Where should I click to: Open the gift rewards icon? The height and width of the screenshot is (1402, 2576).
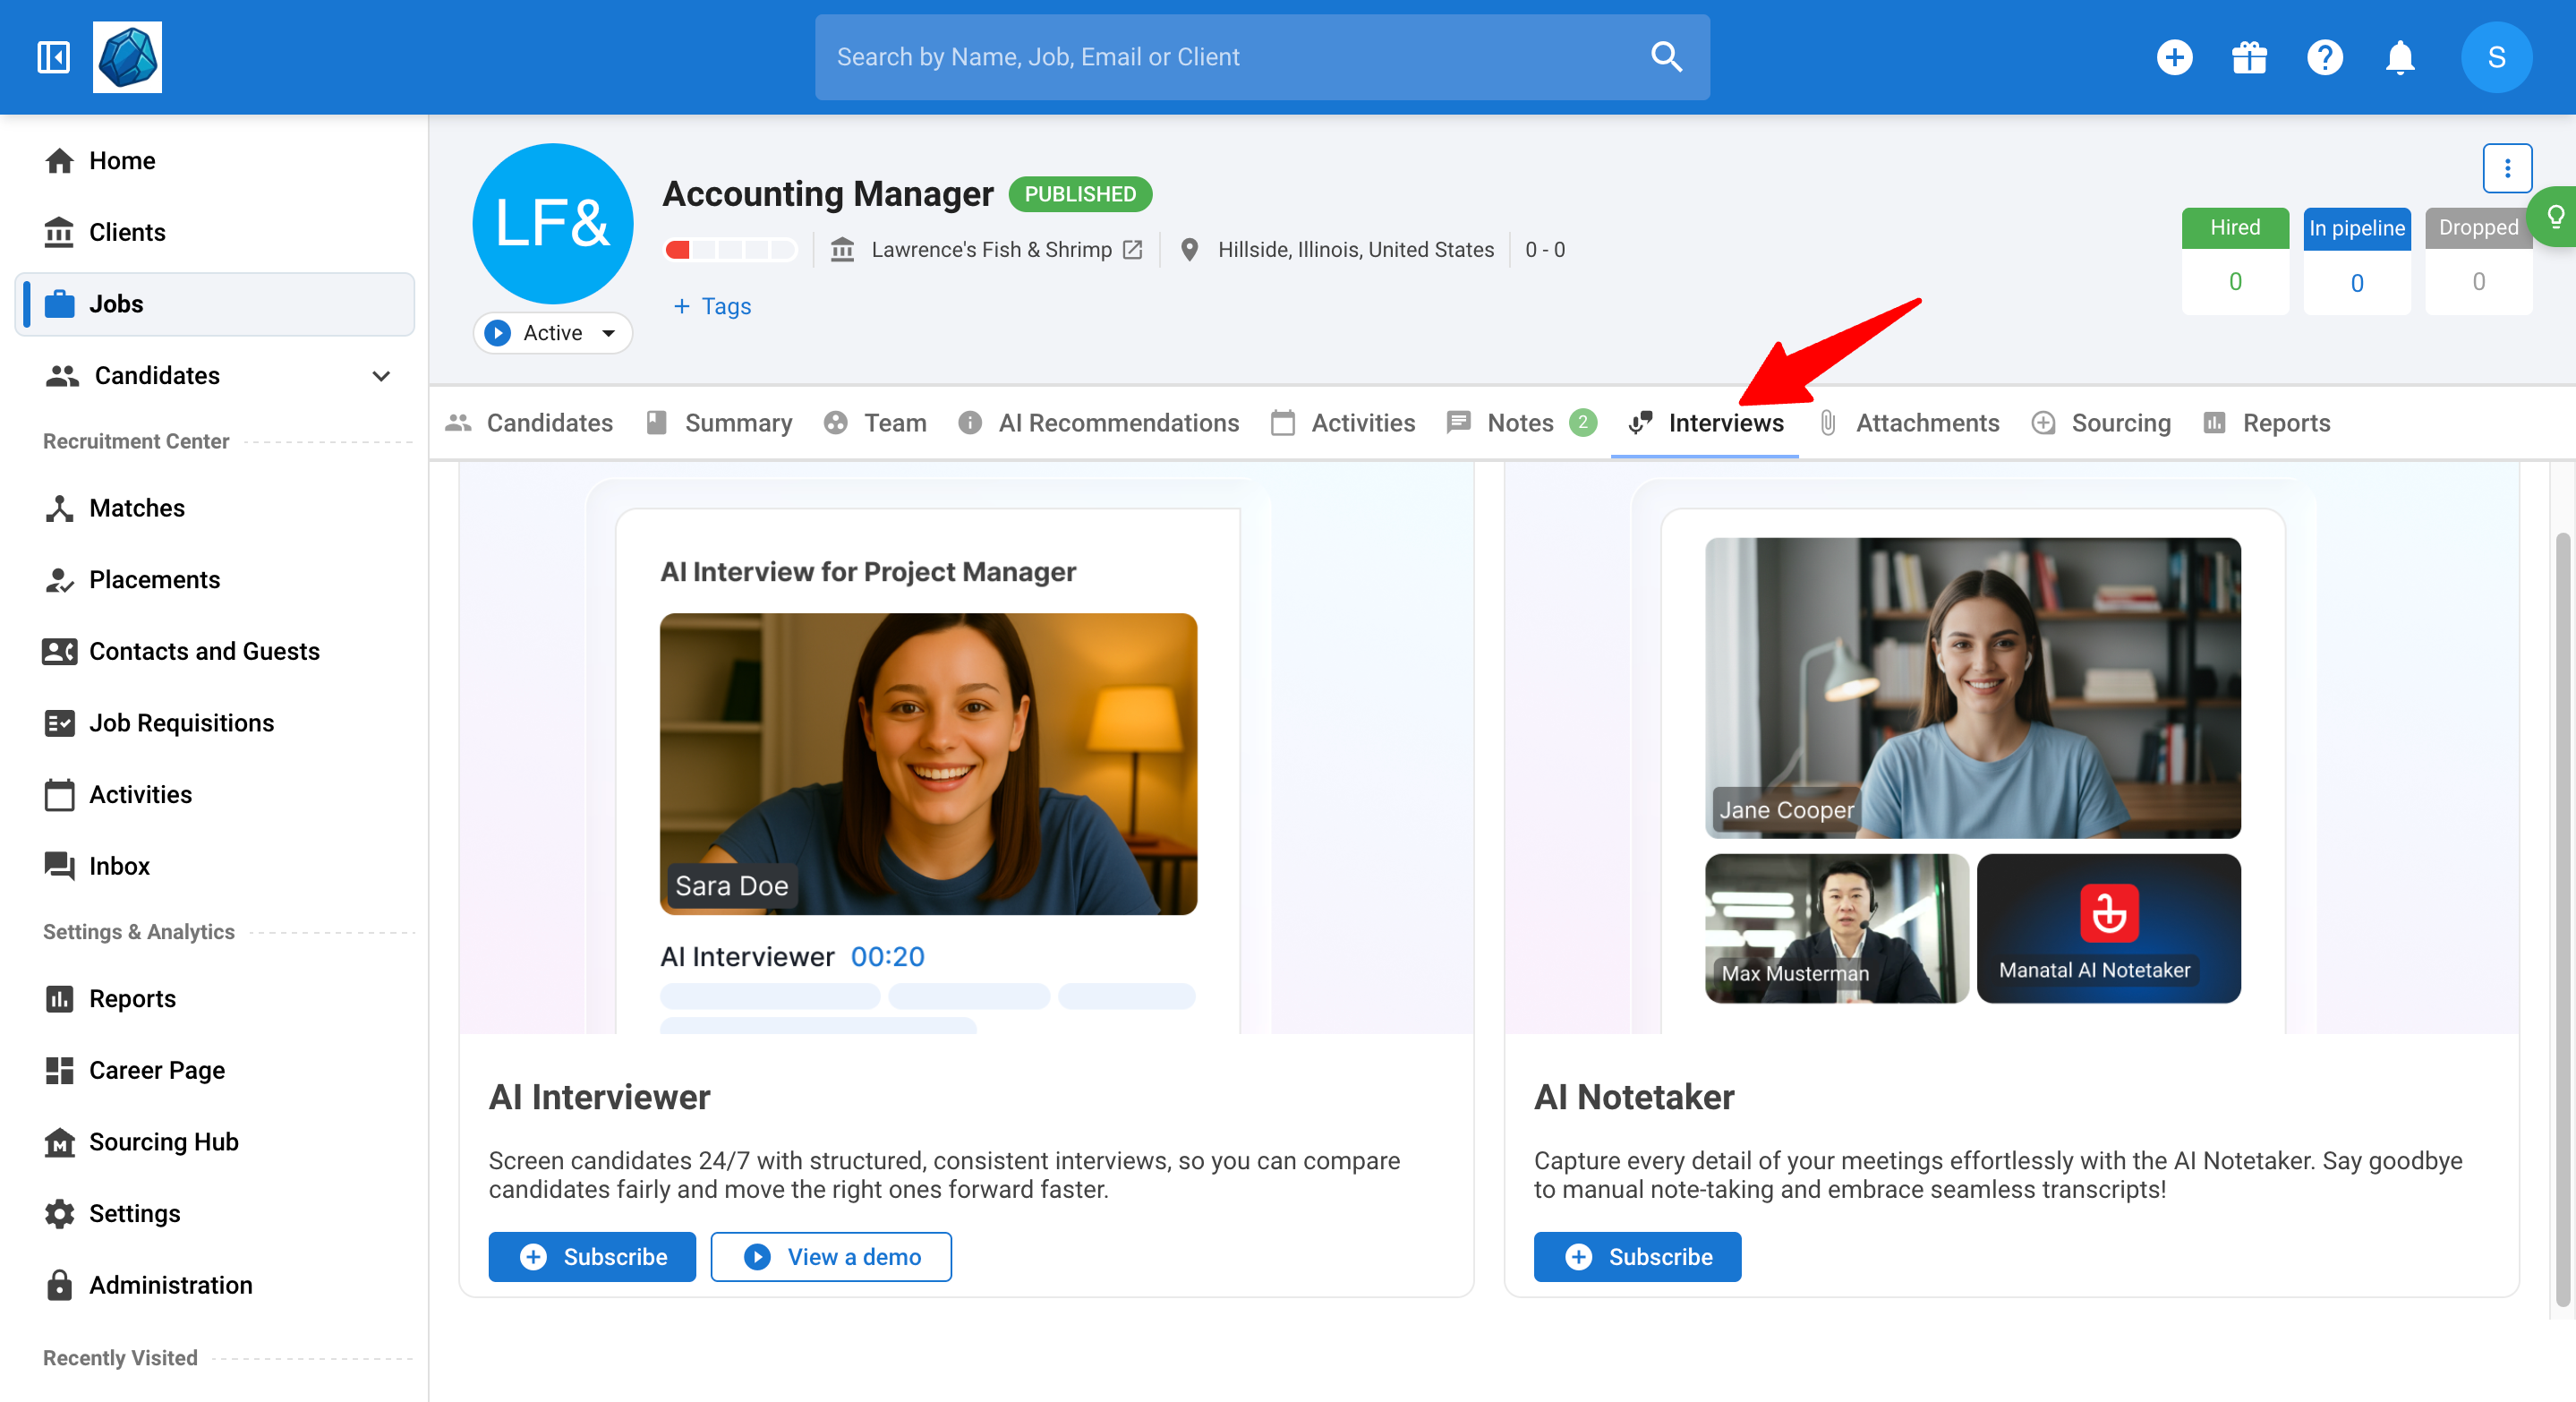pyautogui.click(x=2249, y=57)
